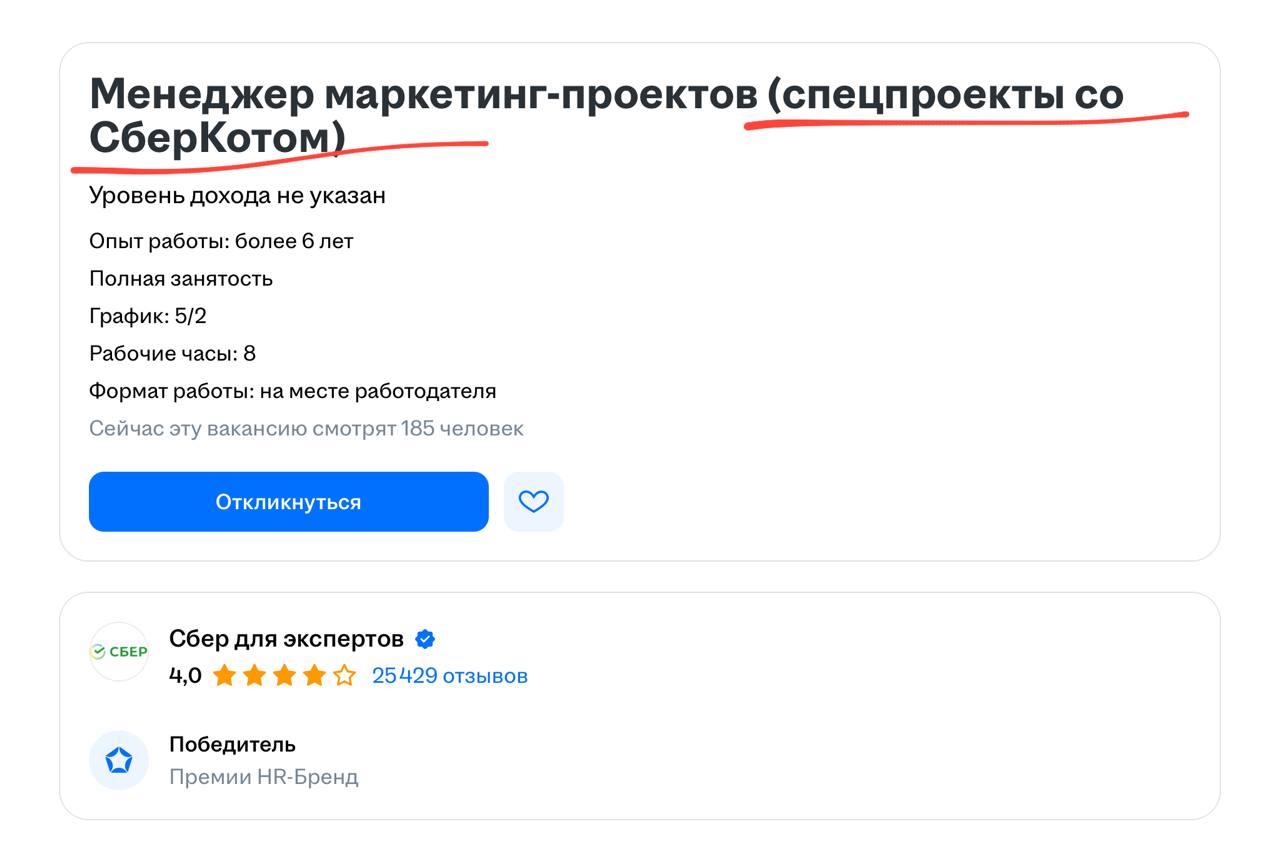The width and height of the screenshot is (1280, 861).
Task: Open the Сбер для экспертов company page
Action: (286, 639)
